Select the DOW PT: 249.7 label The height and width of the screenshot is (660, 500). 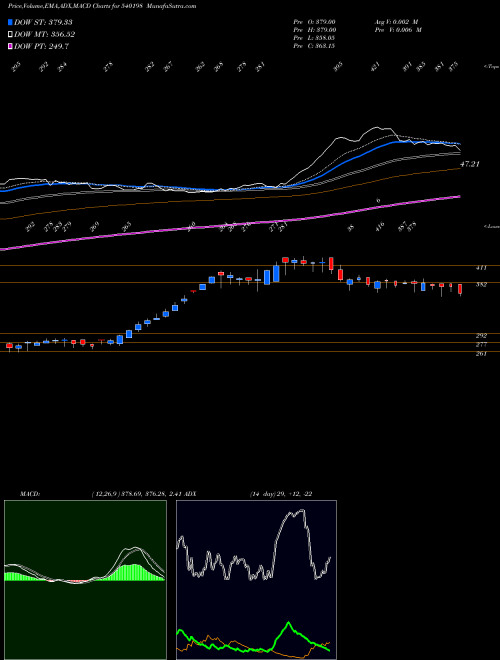[x=41, y=47]
